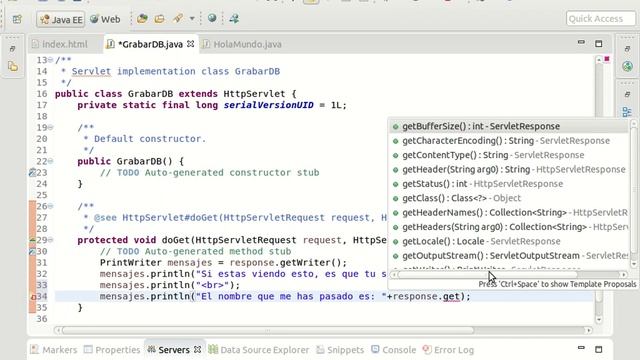This screenshot has width=640, height=360.
Task: Click the outline icon in the right sidebar
Action: (x=627, y=112)
